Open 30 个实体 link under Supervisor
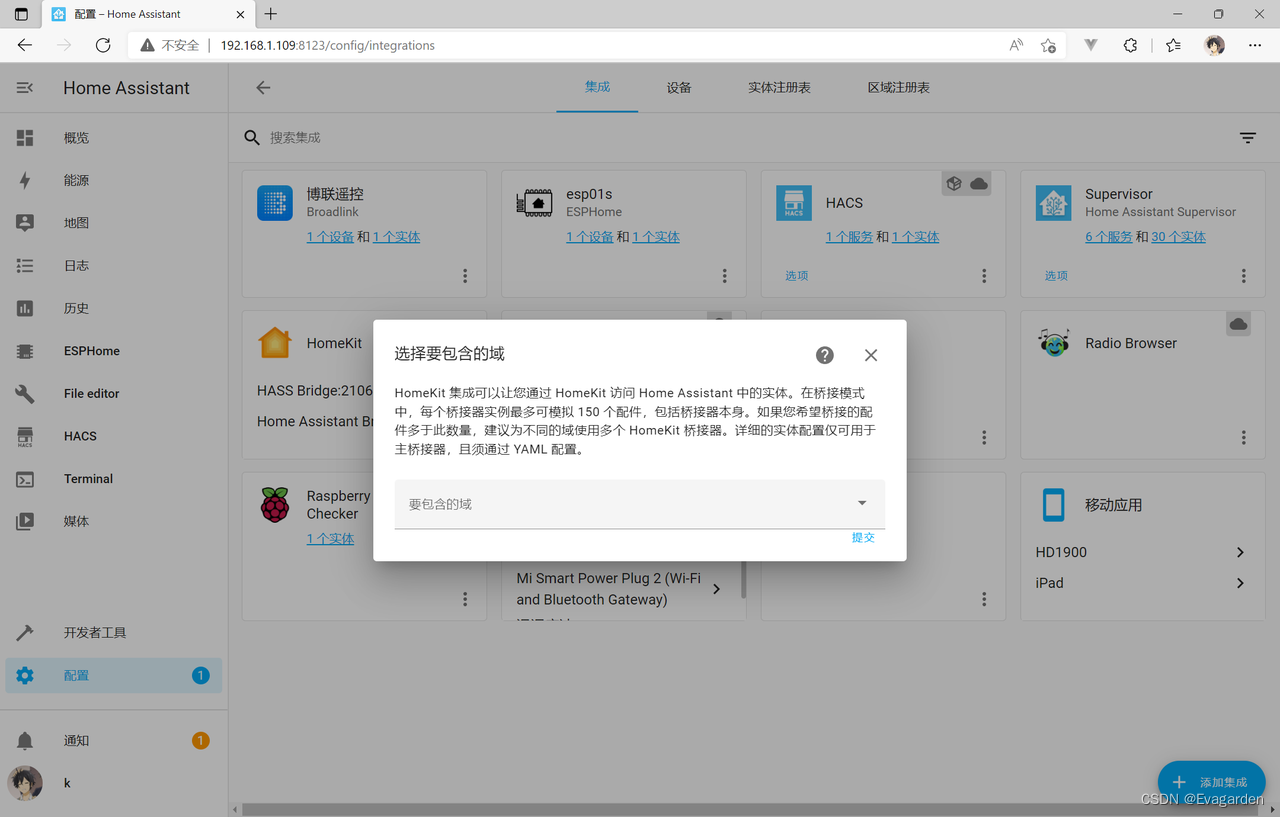This screenshot has width=1280, height=817. tap(1178, 237)
